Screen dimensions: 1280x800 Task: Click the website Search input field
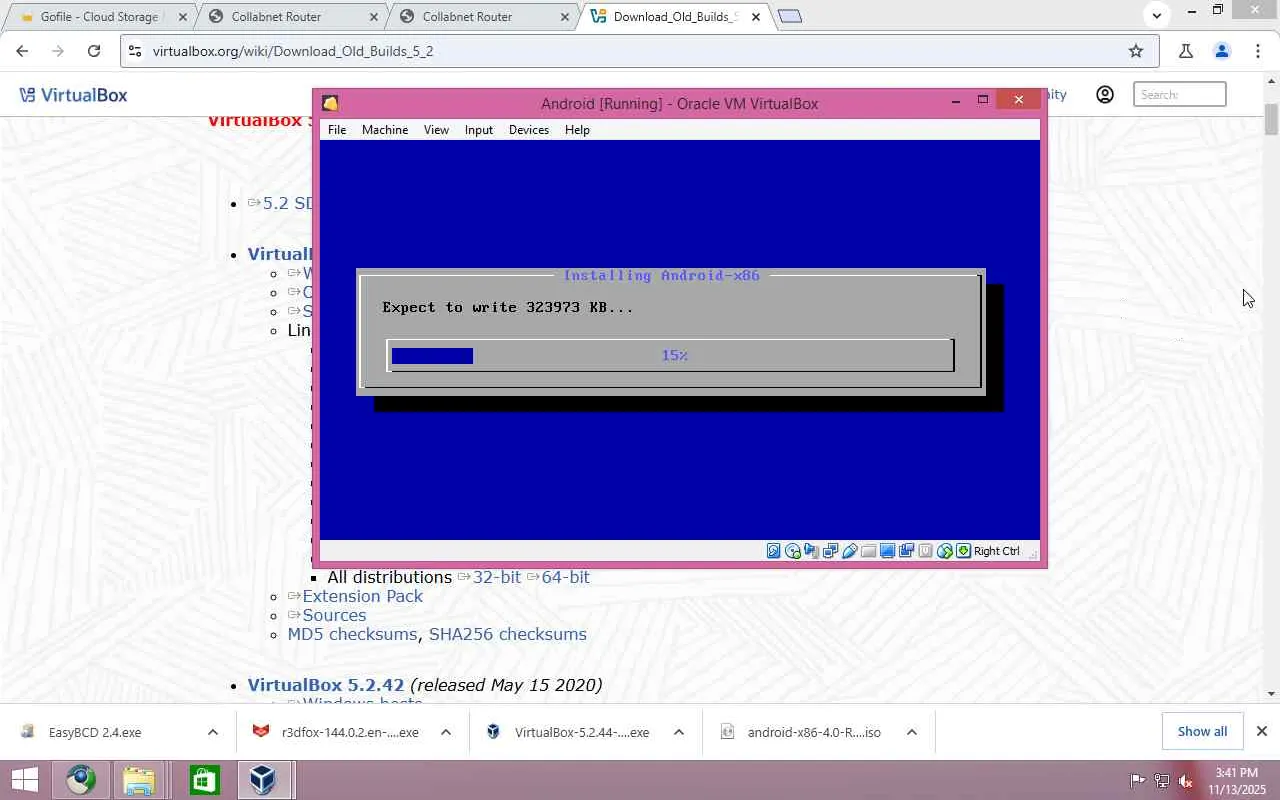coord(1180,94)
